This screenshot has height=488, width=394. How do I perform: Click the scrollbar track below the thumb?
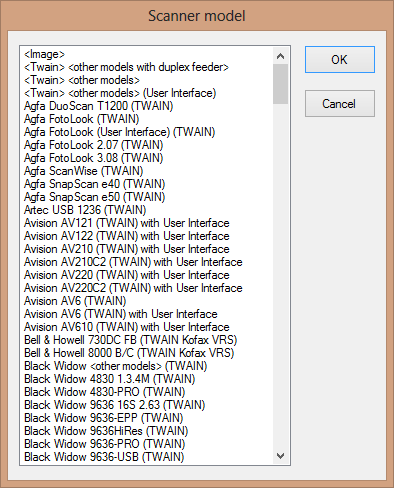[x=280, y=276]
